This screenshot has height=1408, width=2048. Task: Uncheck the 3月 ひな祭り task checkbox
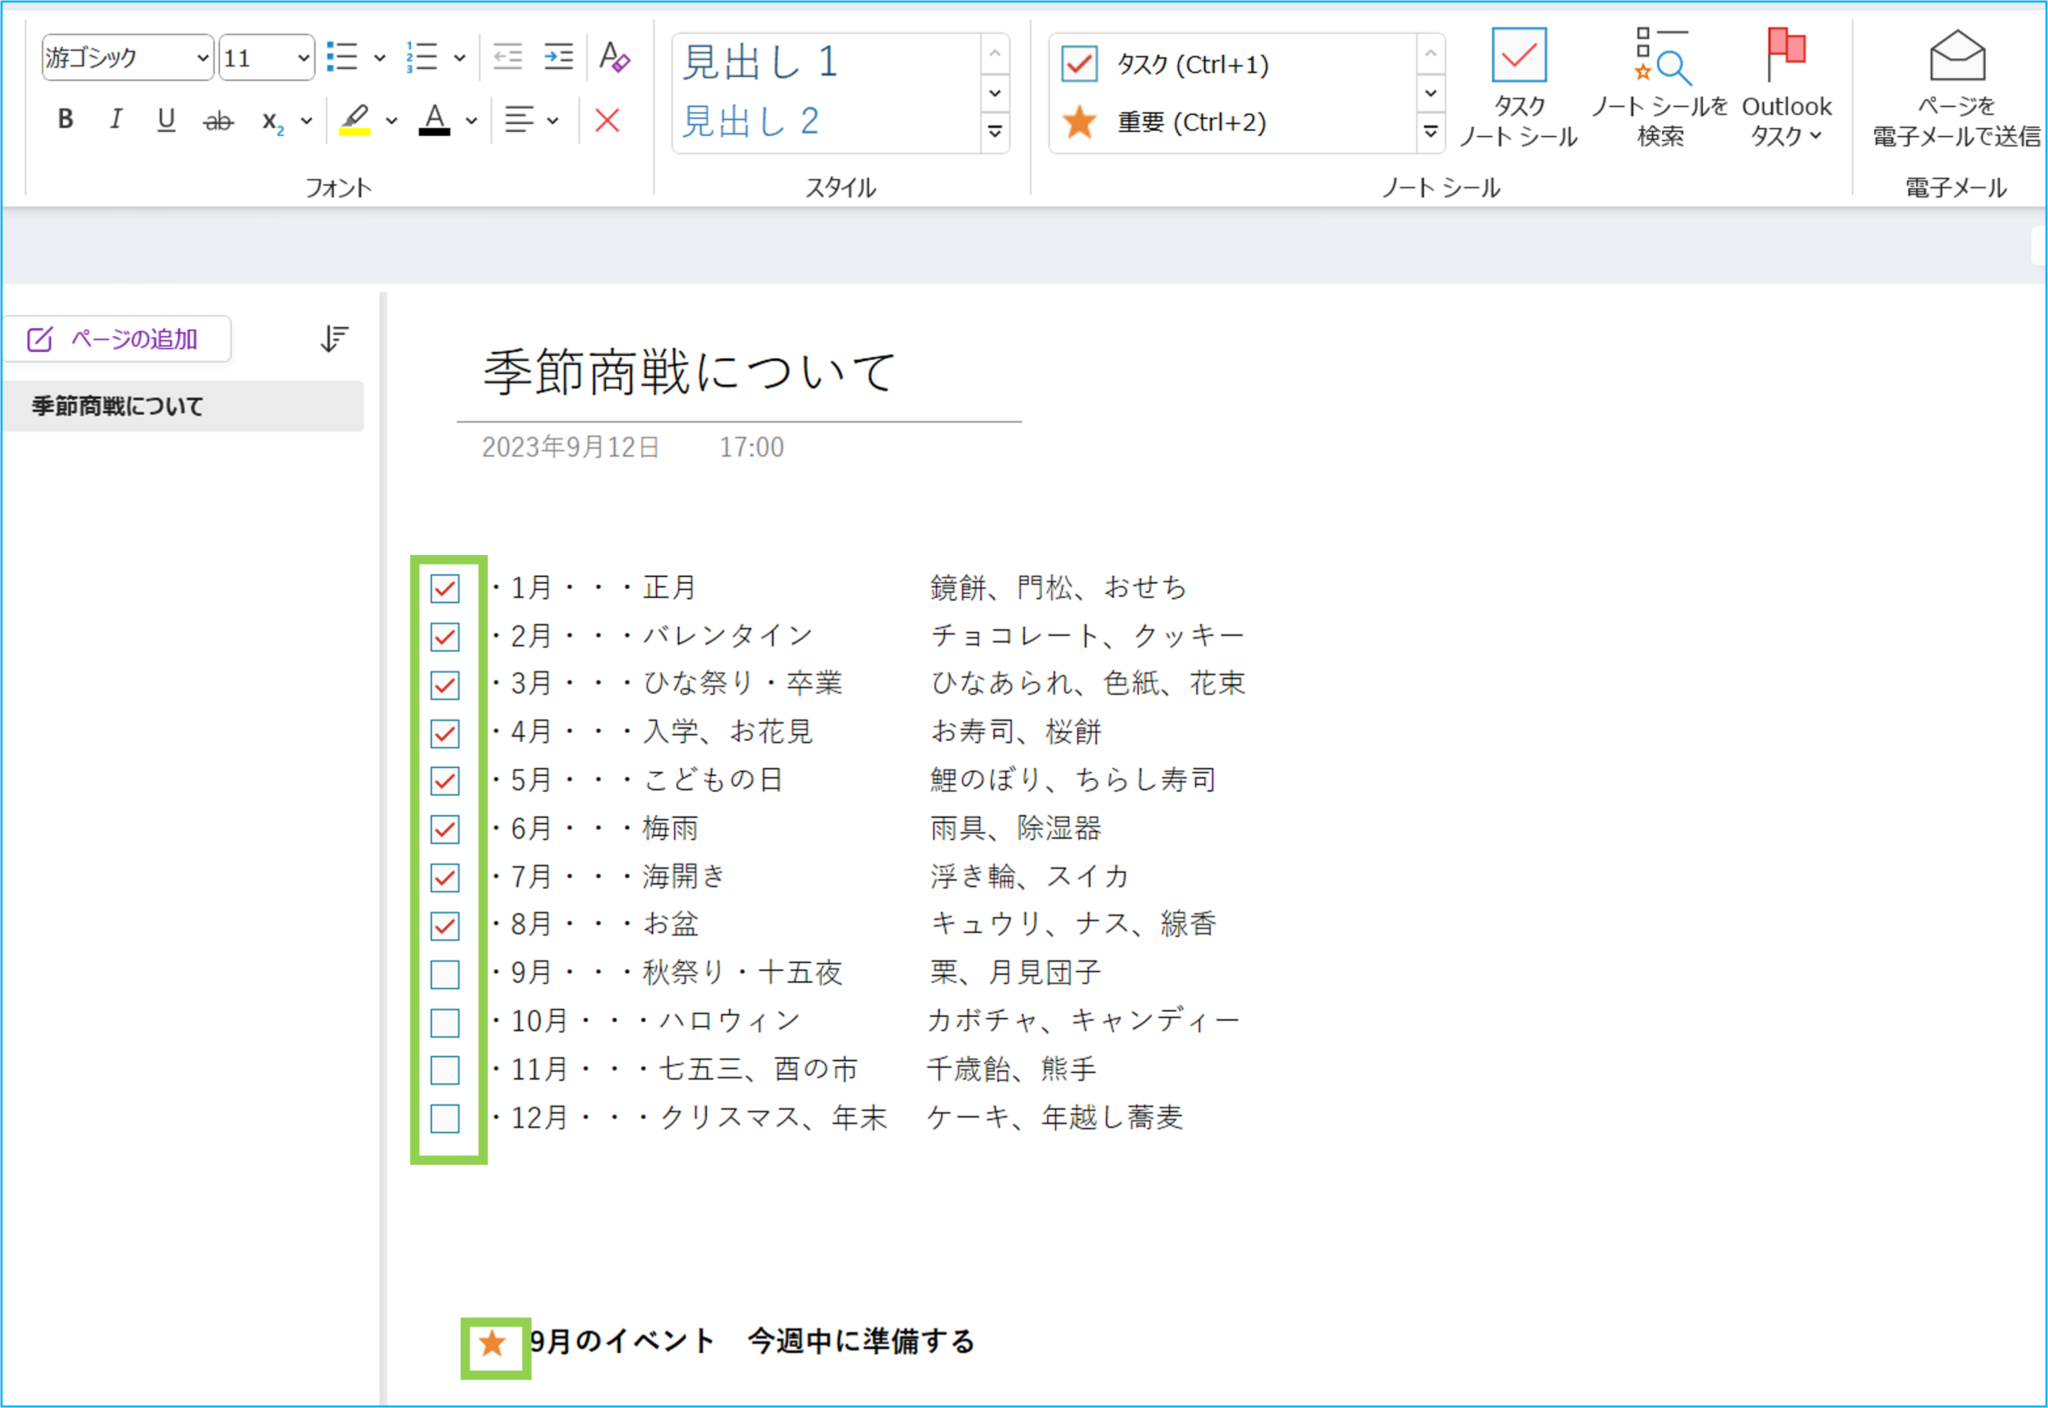[445, 685]
